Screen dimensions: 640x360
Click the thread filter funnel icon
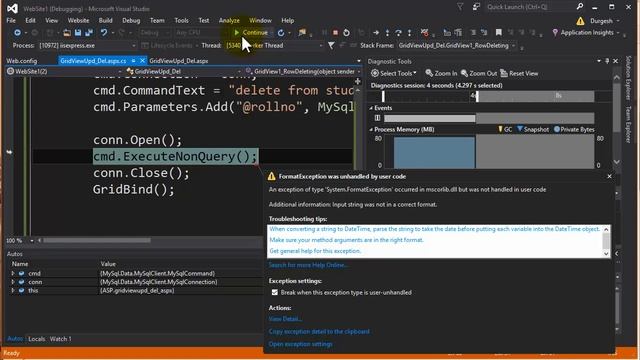pyautogui.click(x=331, y=46)
